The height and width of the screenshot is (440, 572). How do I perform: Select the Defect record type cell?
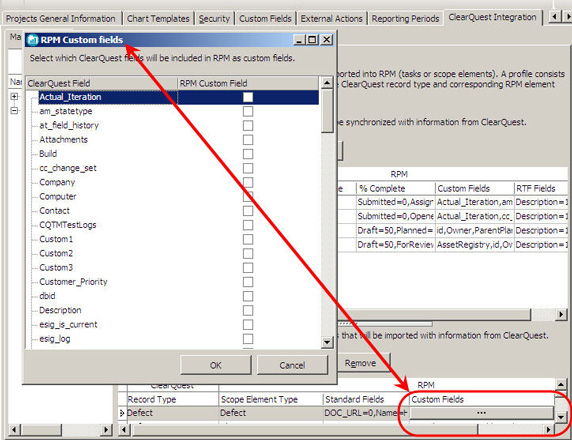[x=172, y=413]
